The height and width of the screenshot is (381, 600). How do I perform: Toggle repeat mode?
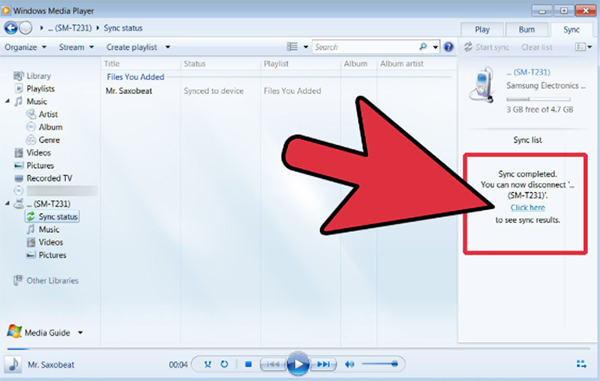tap(224, 364)
